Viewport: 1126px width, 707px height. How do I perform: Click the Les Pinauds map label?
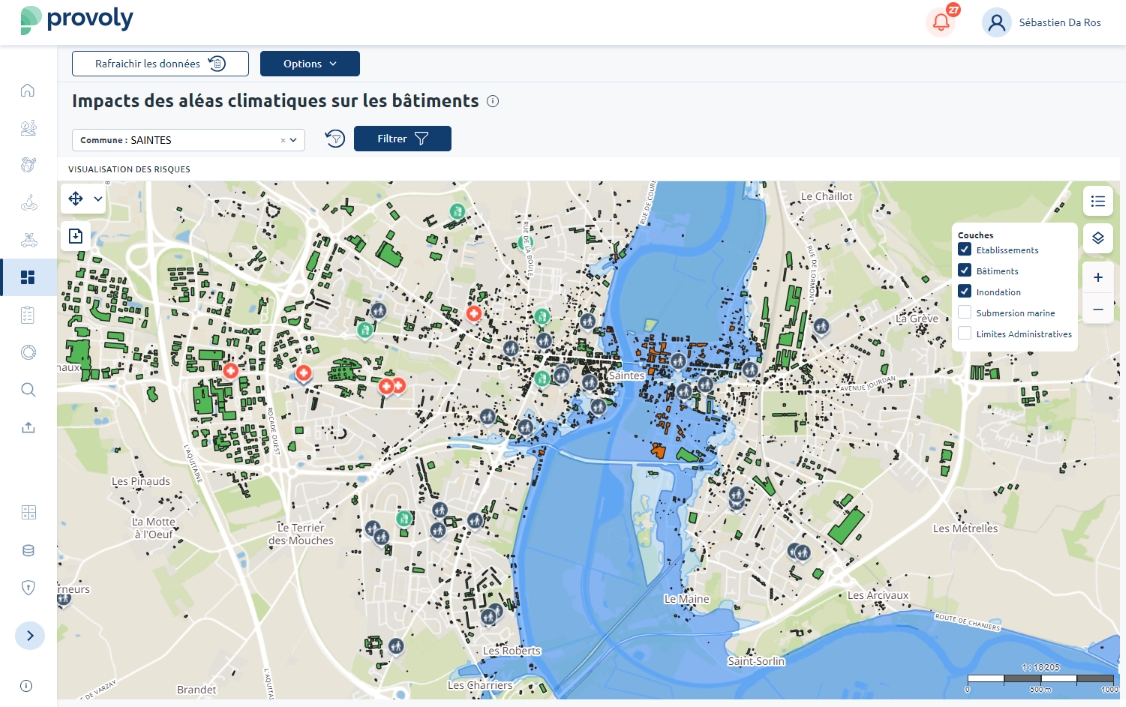[141, 481]
